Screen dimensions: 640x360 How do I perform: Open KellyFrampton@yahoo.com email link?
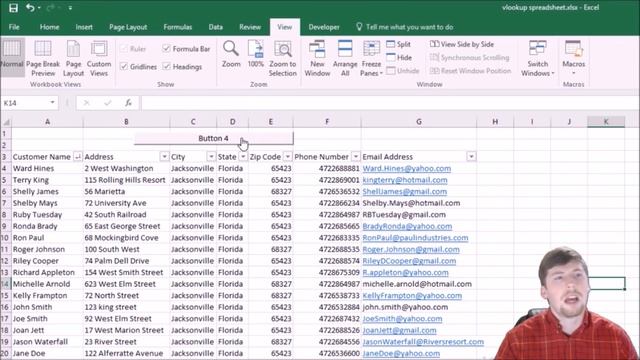pyautogui.click(x=412, y=296)
